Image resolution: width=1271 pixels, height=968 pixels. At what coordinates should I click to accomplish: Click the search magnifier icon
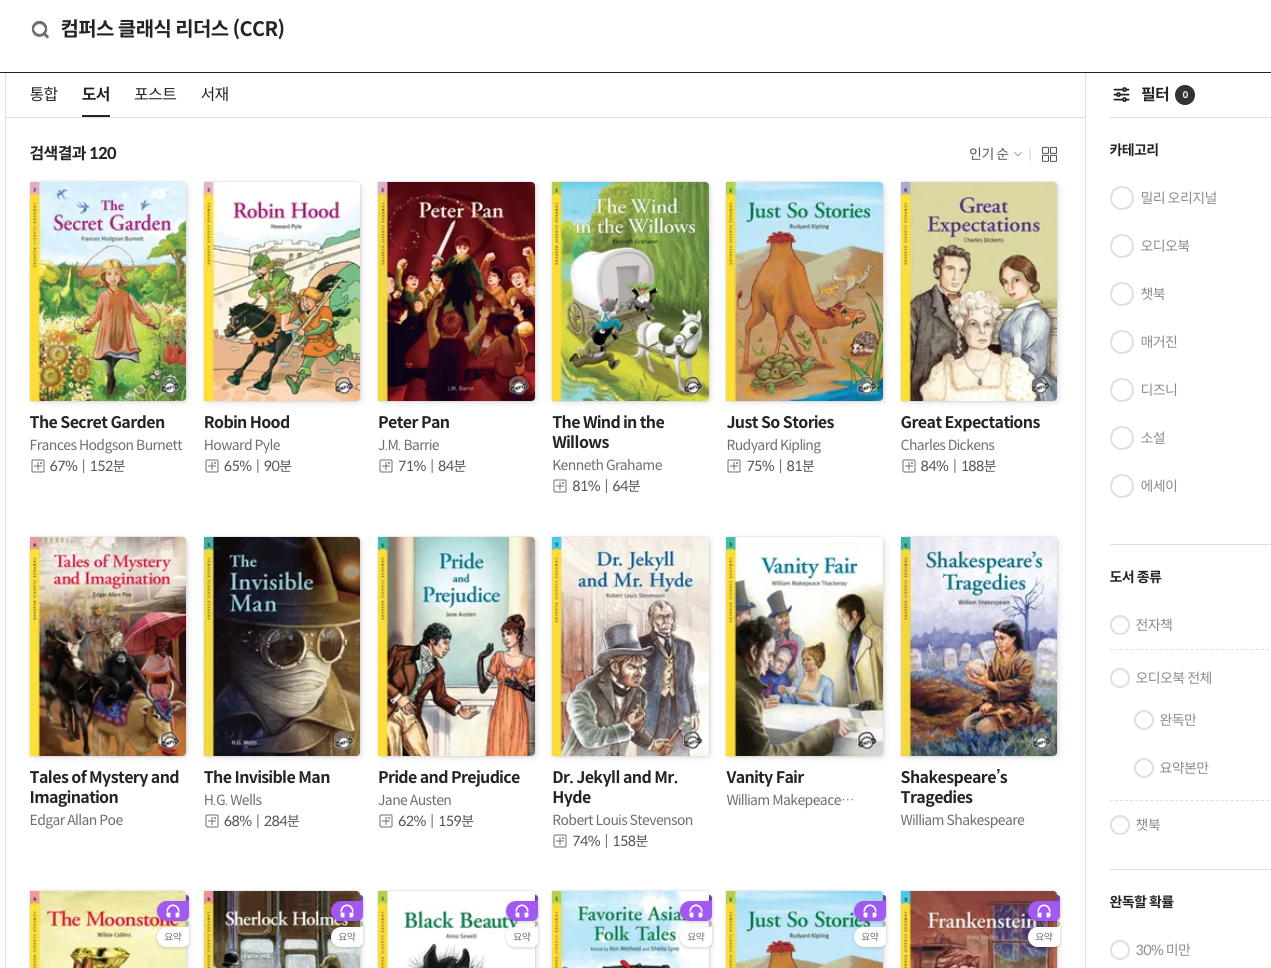[40, 30]
